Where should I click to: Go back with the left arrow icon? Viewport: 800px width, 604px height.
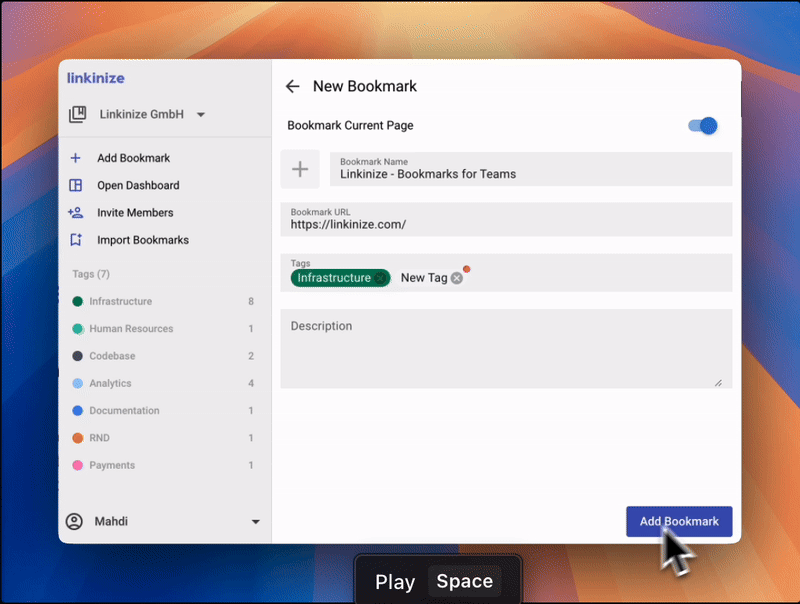coord(292,86)
